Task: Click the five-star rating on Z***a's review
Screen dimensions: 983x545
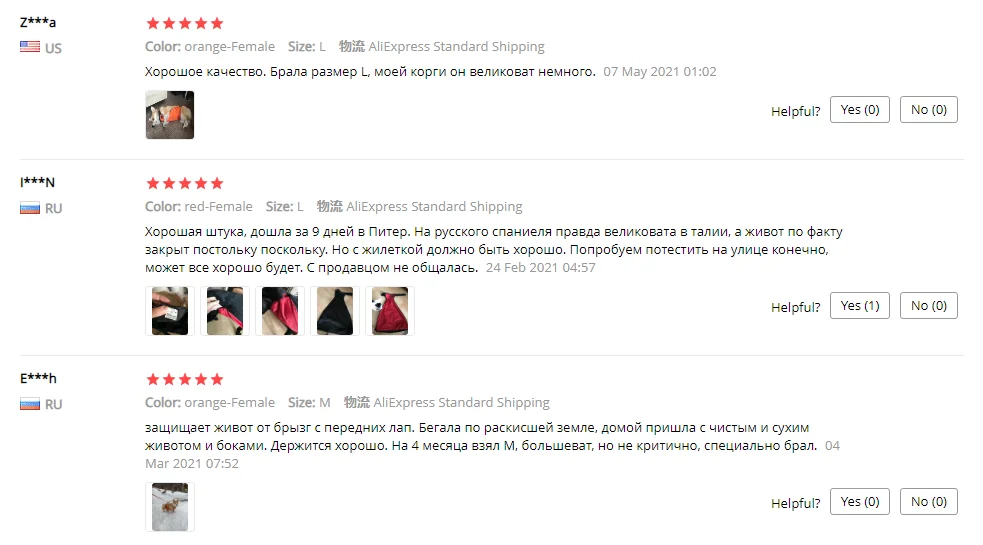Action: tap(184, 23)
